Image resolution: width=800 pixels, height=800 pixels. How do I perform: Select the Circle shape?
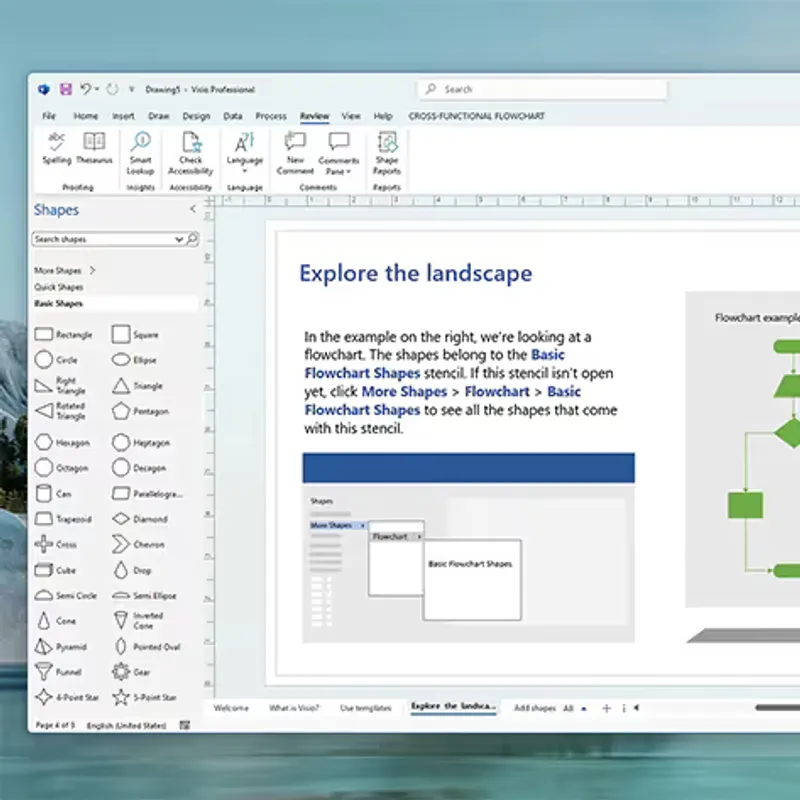tap(56, 360)
